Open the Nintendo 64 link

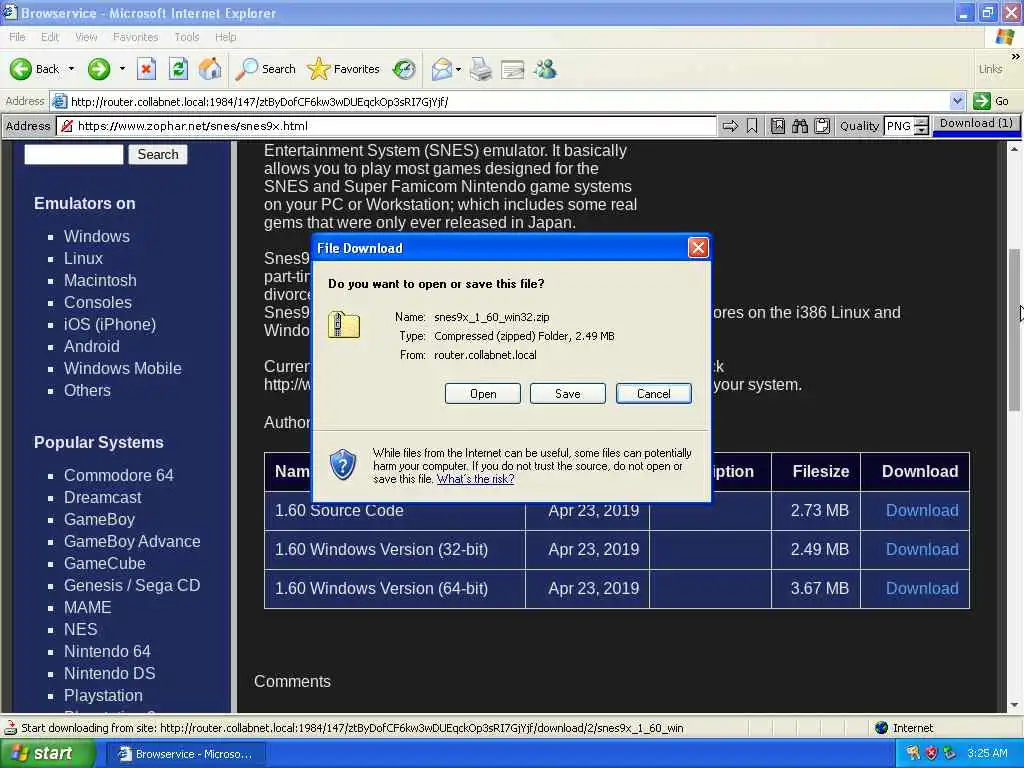tap(107, 651)
